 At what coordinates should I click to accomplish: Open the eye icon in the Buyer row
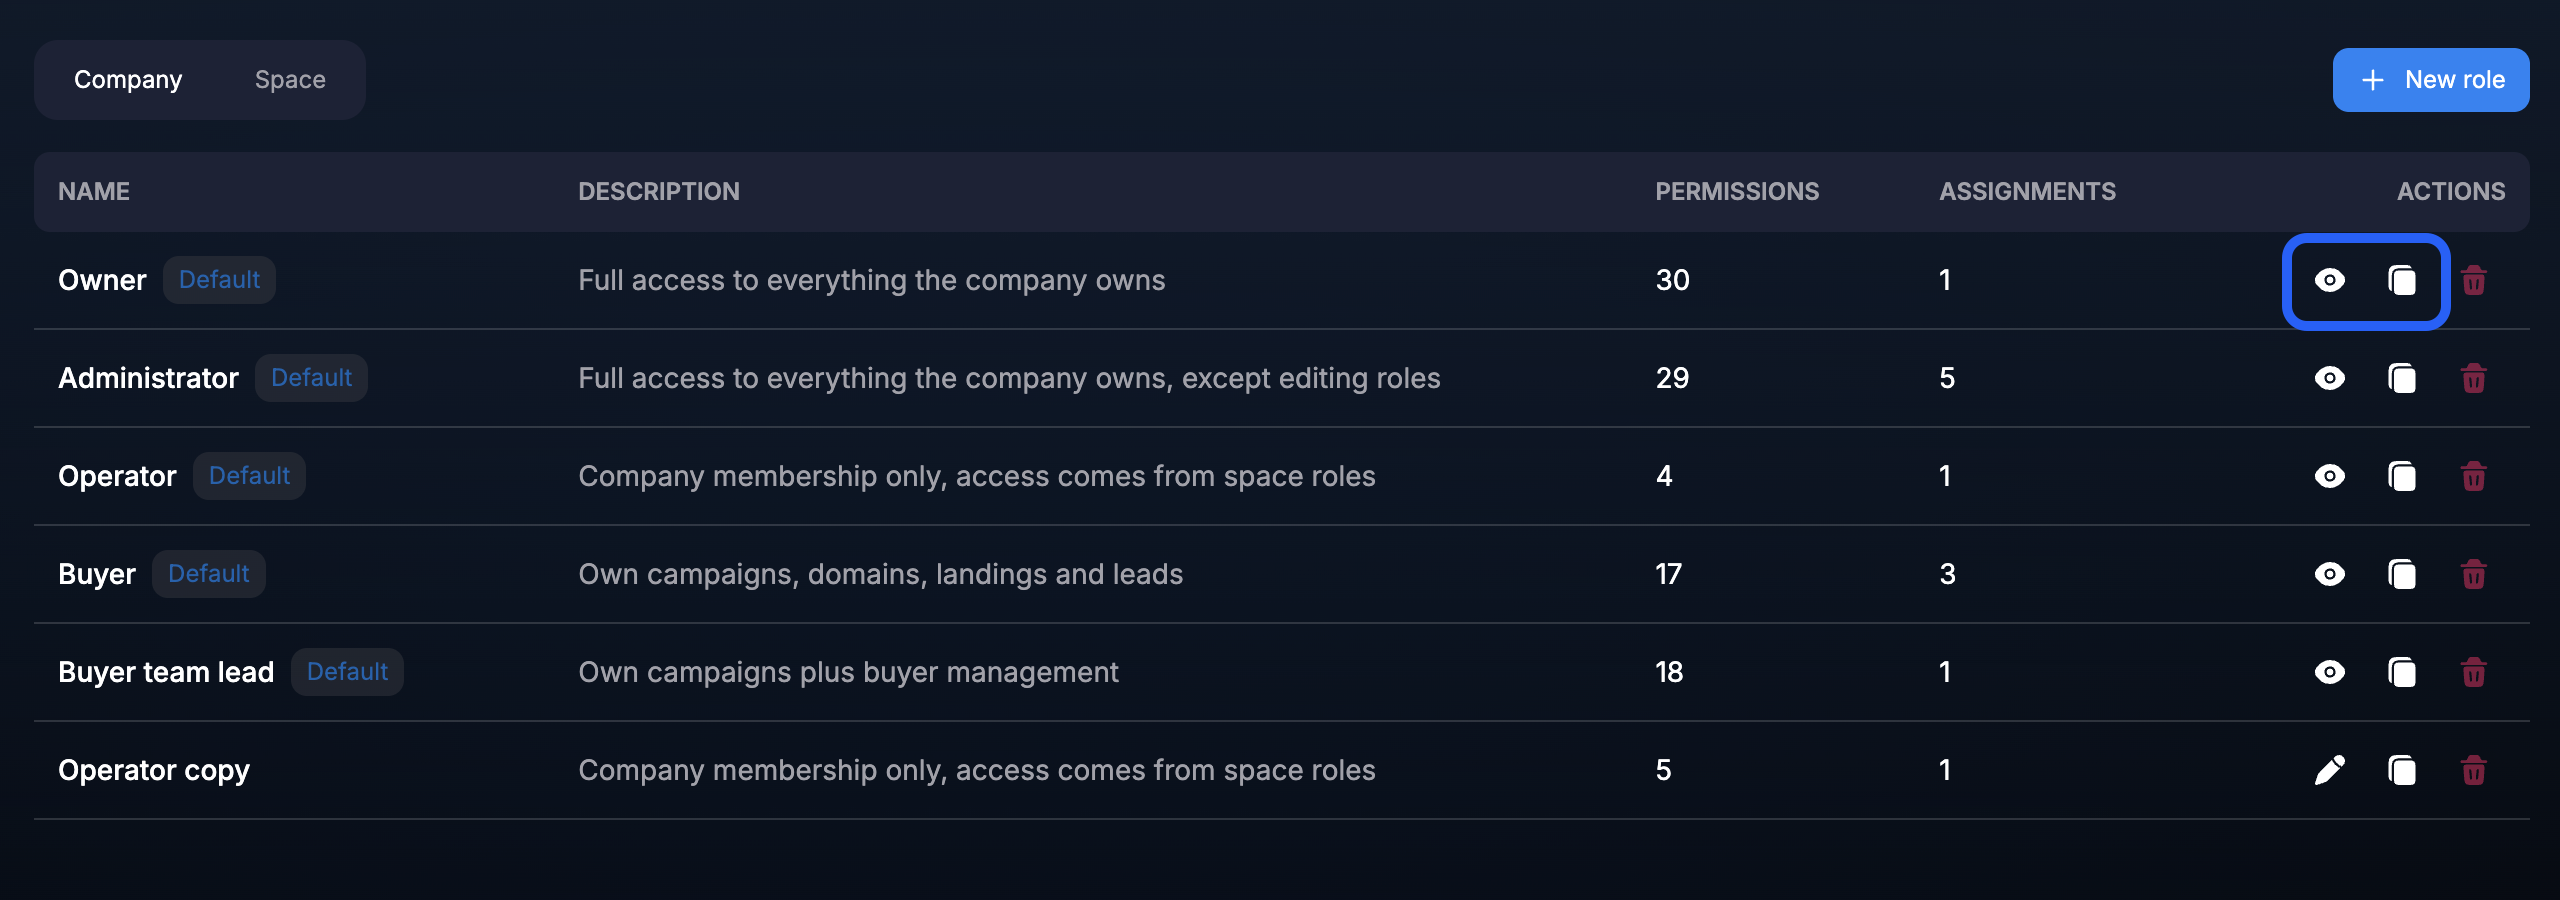tap(2329, 574)
